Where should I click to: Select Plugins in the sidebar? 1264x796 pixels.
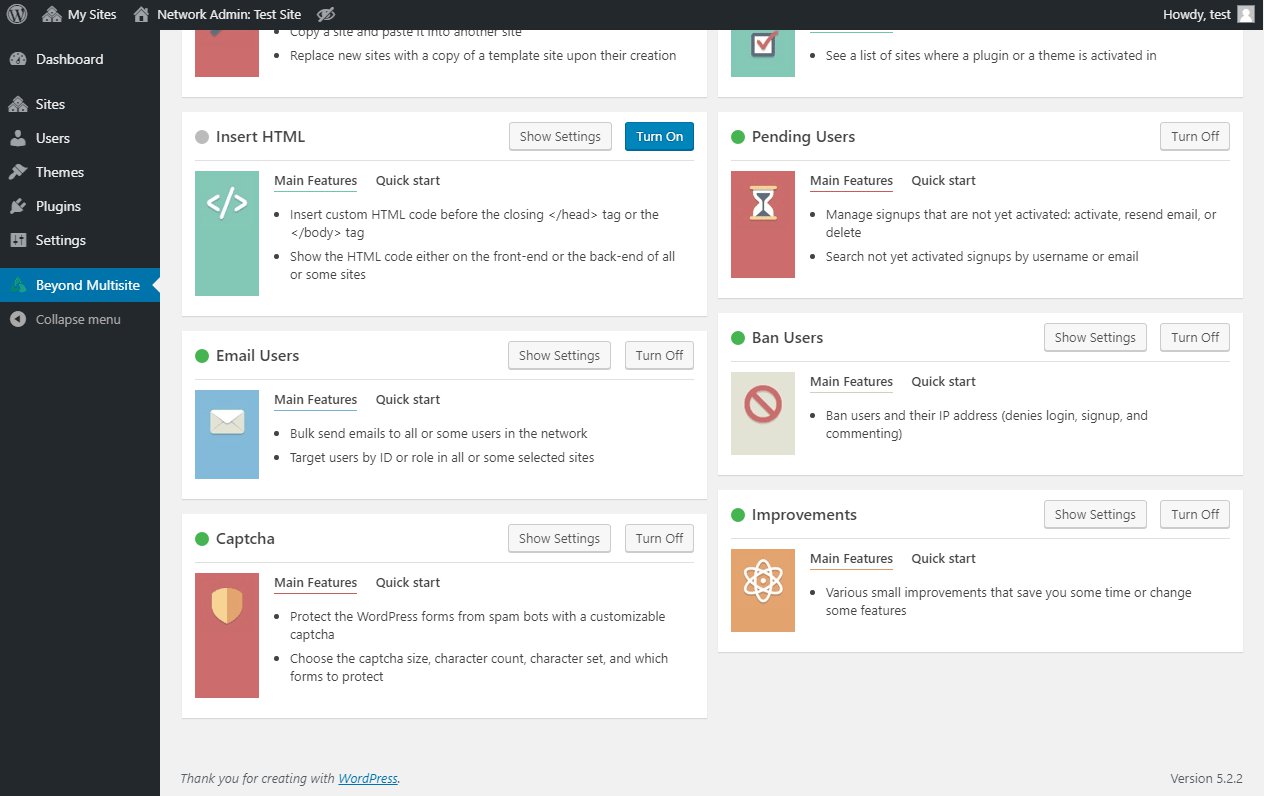[59, 206]
